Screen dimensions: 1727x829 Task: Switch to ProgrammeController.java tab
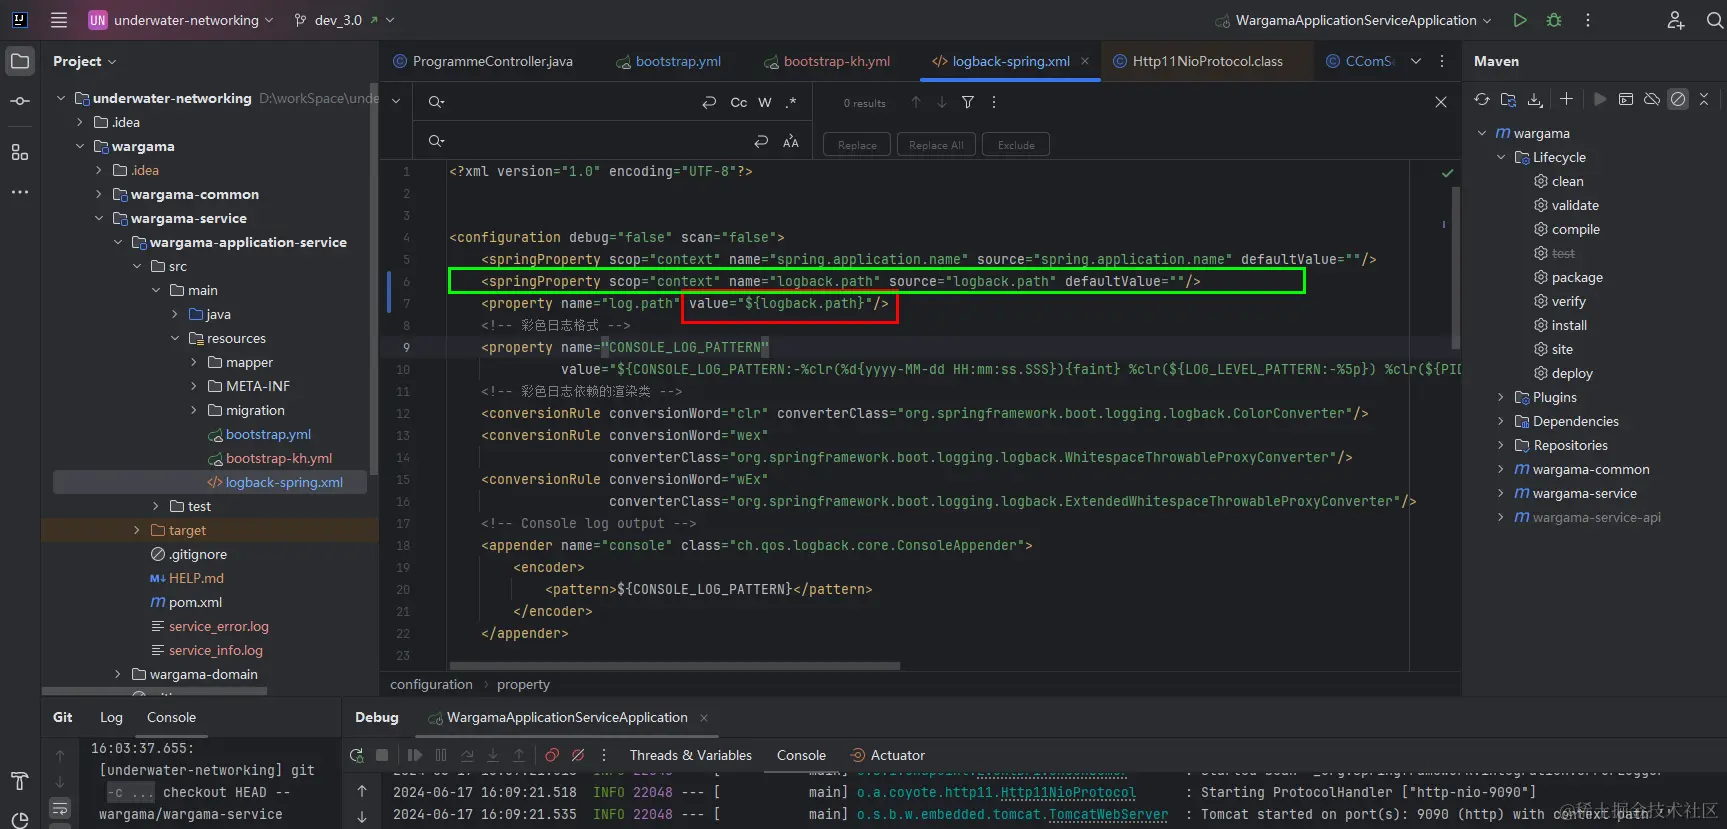click(483, 61)
